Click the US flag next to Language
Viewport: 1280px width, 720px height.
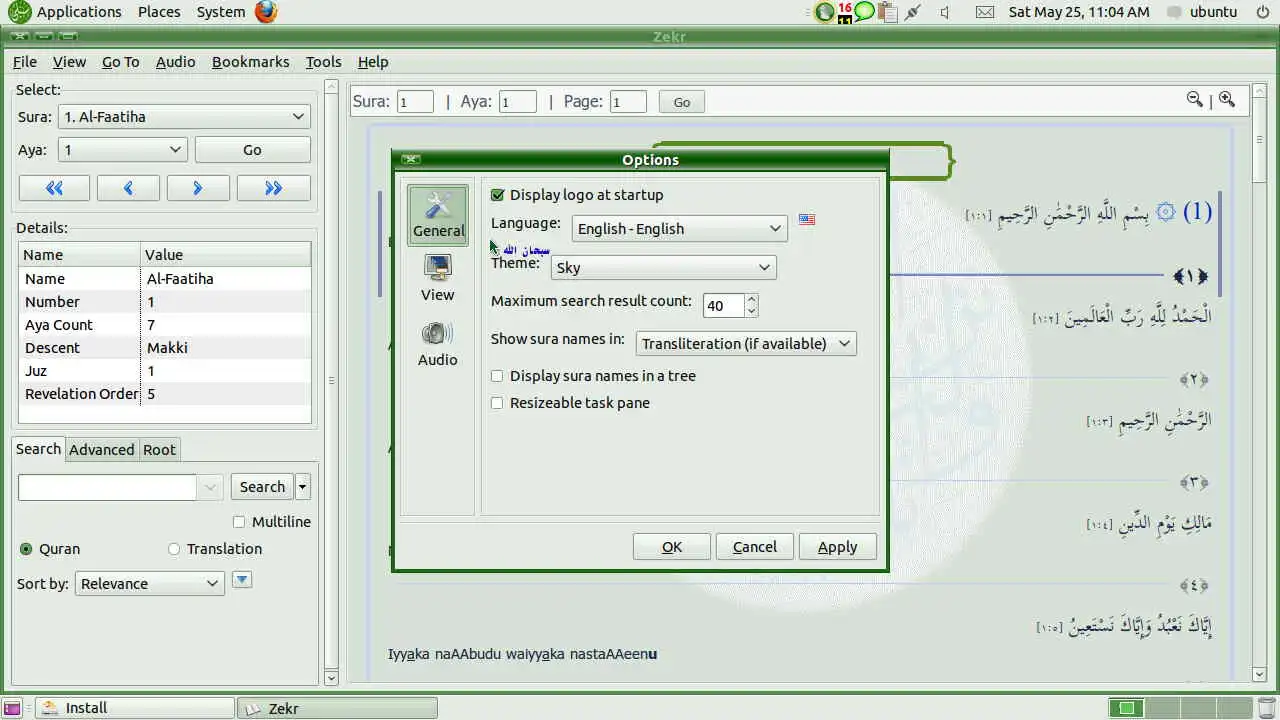coord(807,219)
